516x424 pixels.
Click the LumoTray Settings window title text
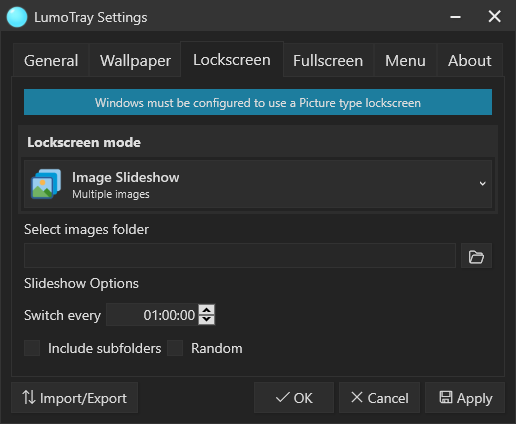click(91, 17)
